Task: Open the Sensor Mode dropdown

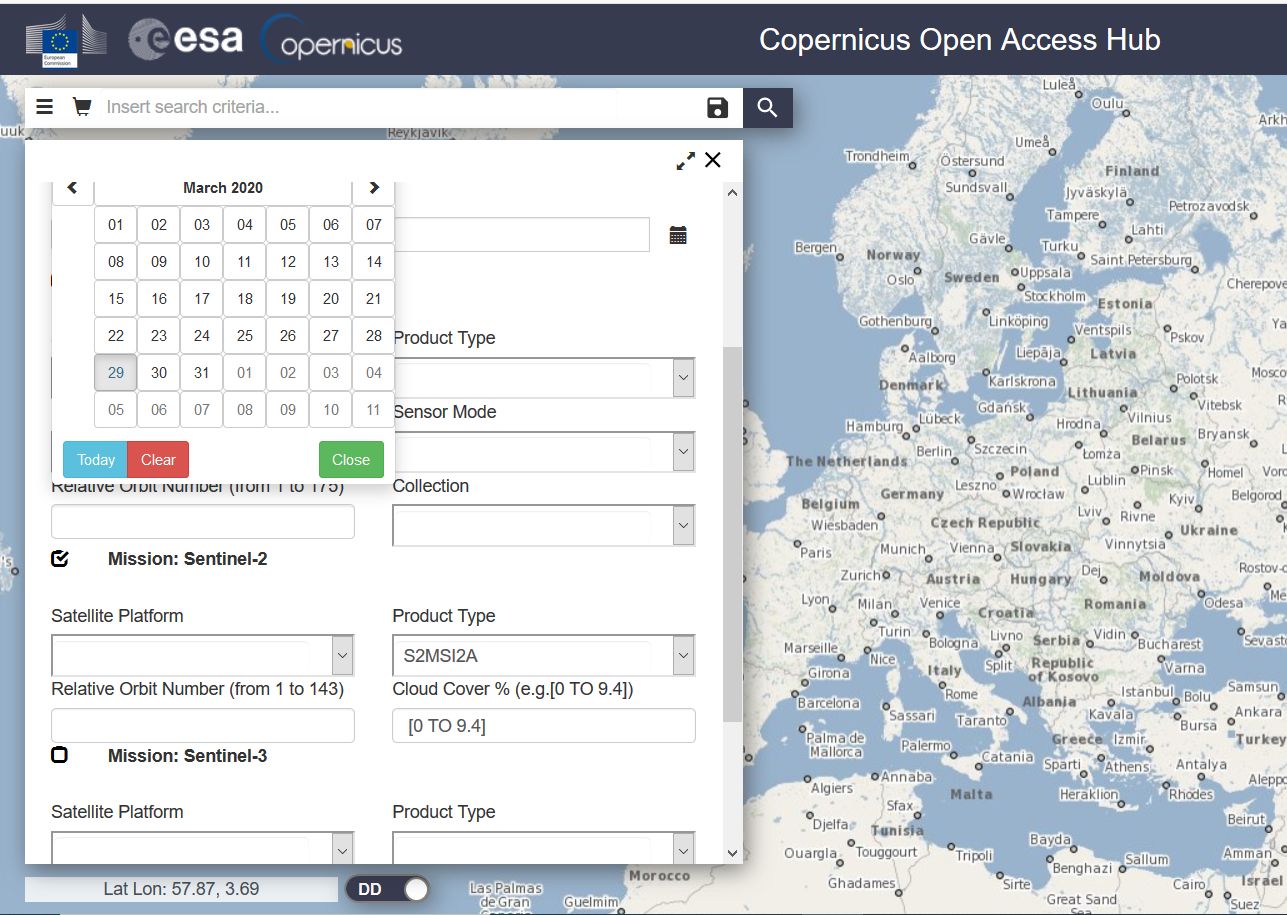Action: click(x=544, y=452)
